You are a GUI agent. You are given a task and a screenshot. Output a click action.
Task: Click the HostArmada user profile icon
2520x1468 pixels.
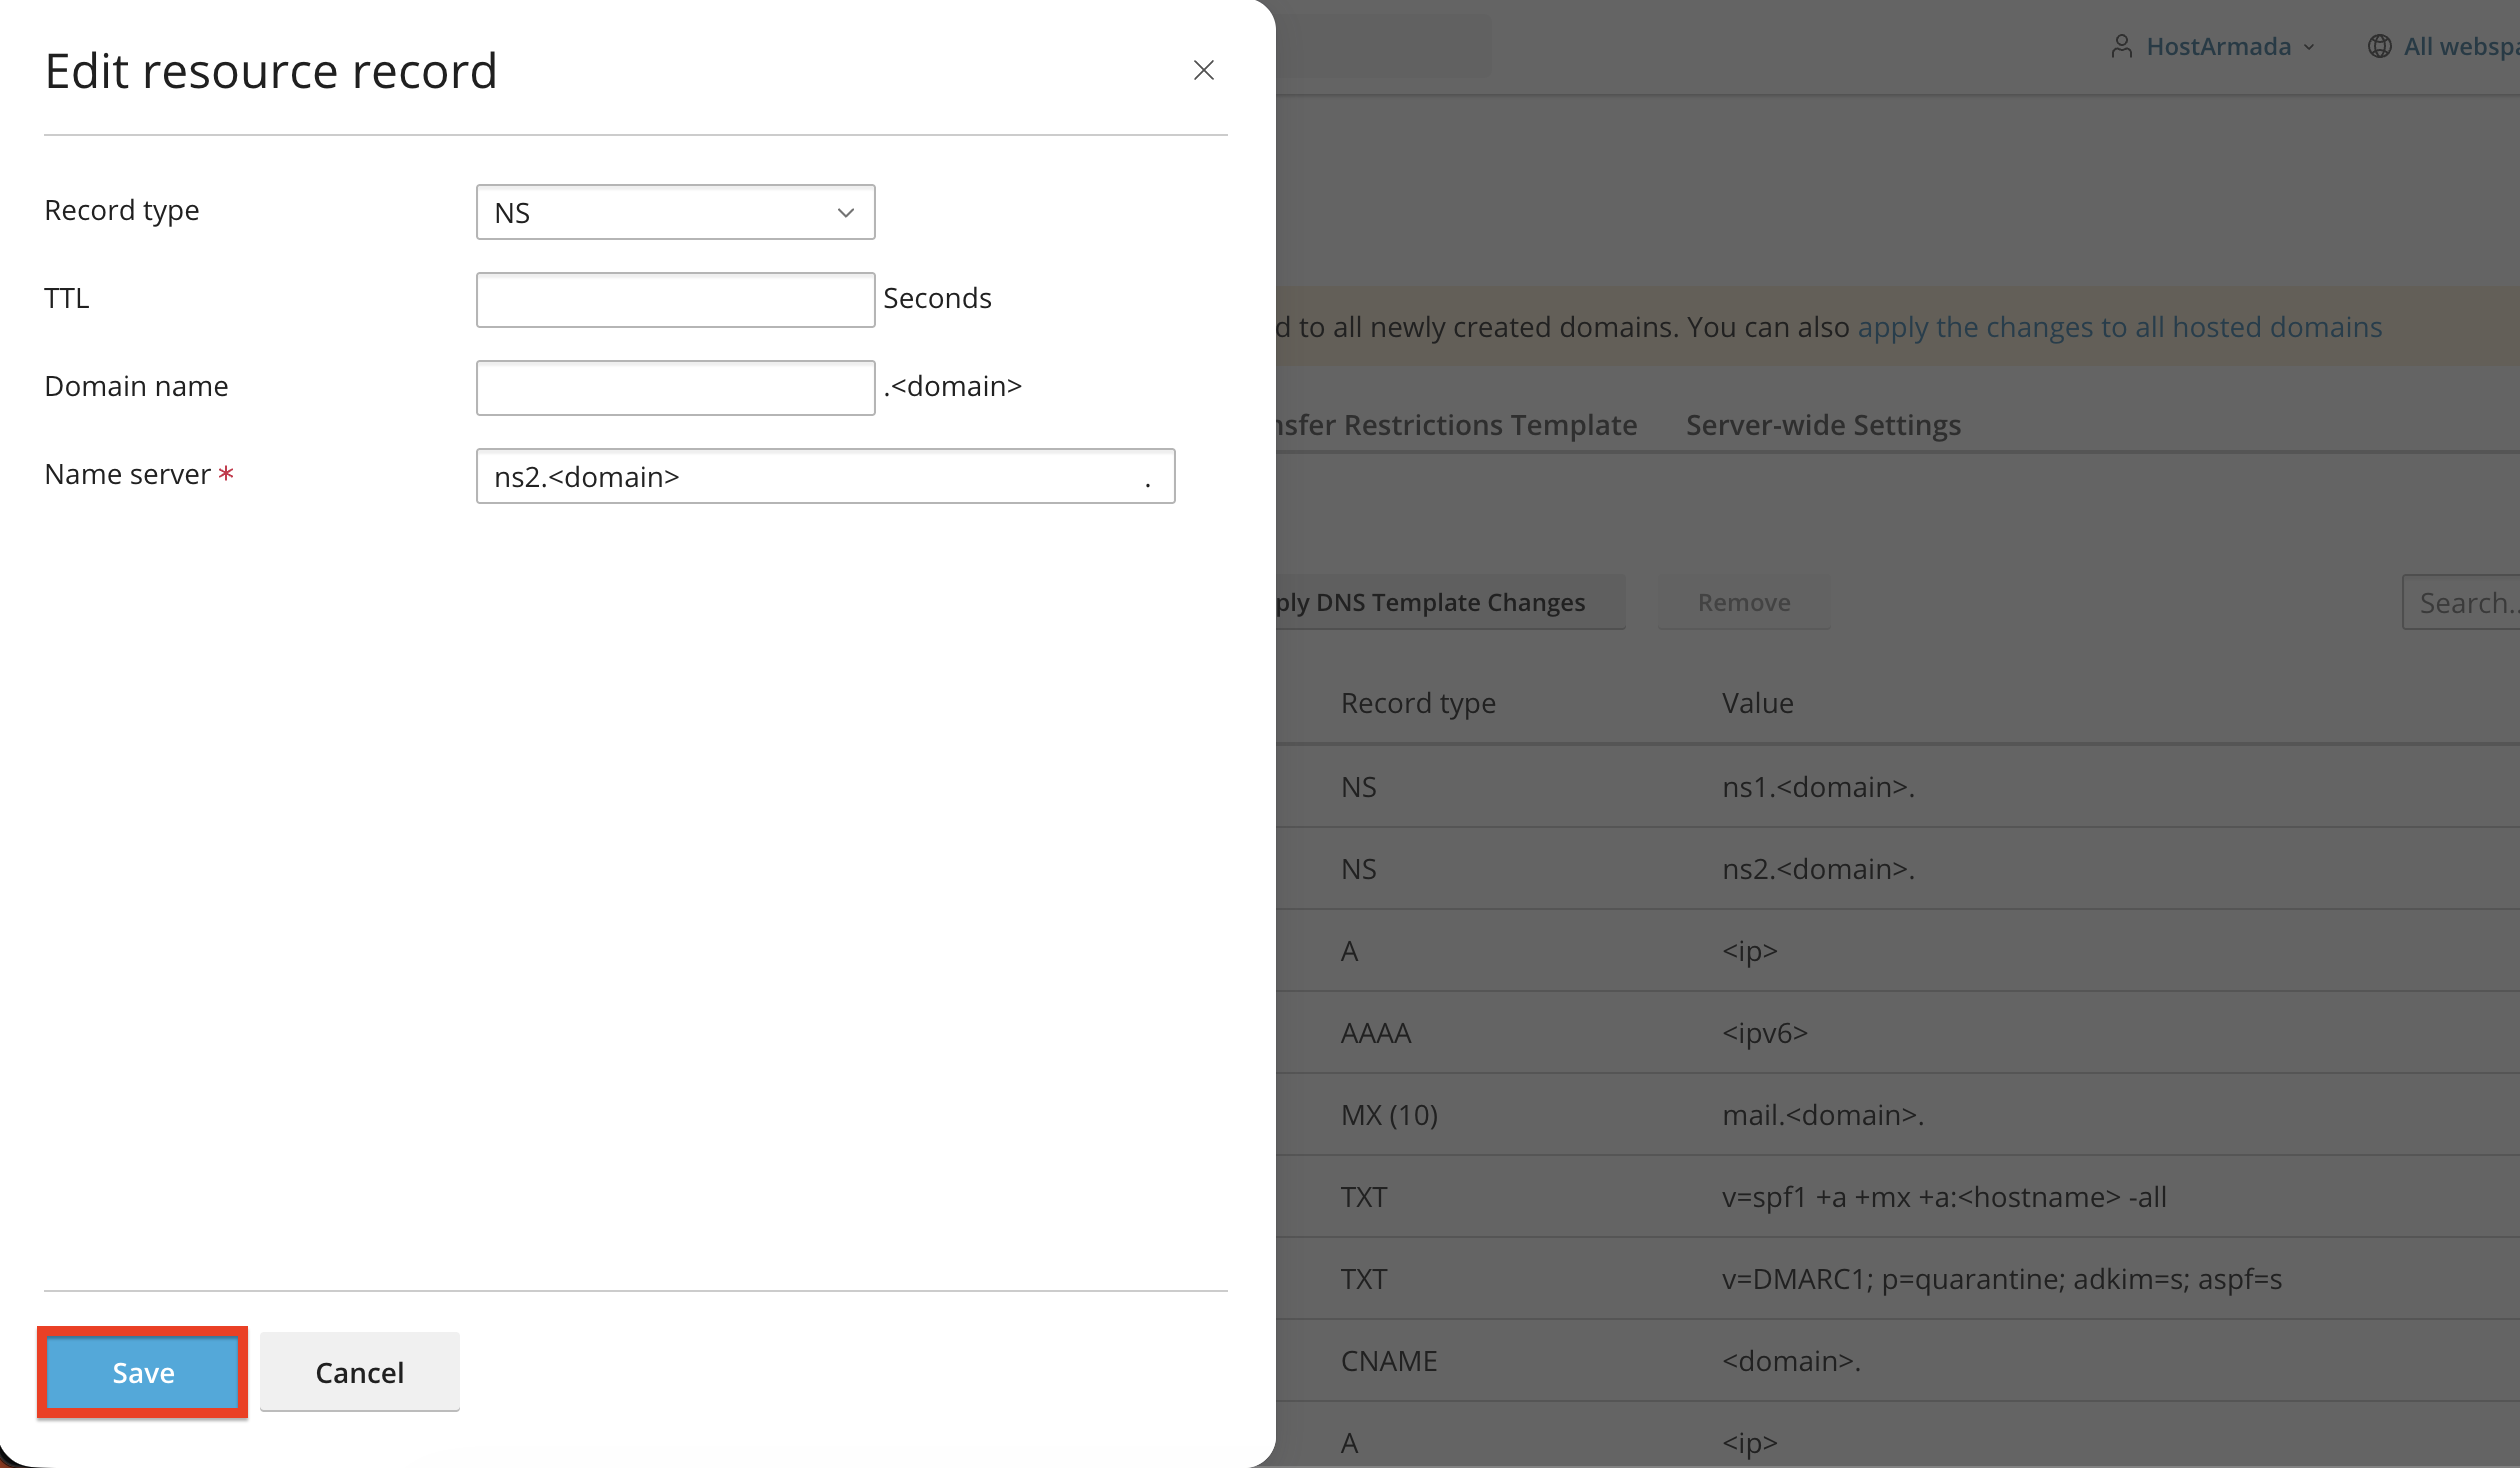click(x=2121, y=46)
